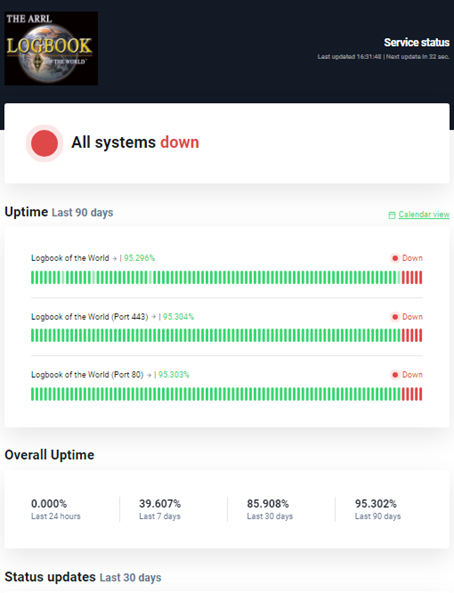Image resolution: width=454 pixels, height=593 pixels.
Task: Open the Logbook of the World (Port 80) monitor
Action: click(x=87, y=374)
